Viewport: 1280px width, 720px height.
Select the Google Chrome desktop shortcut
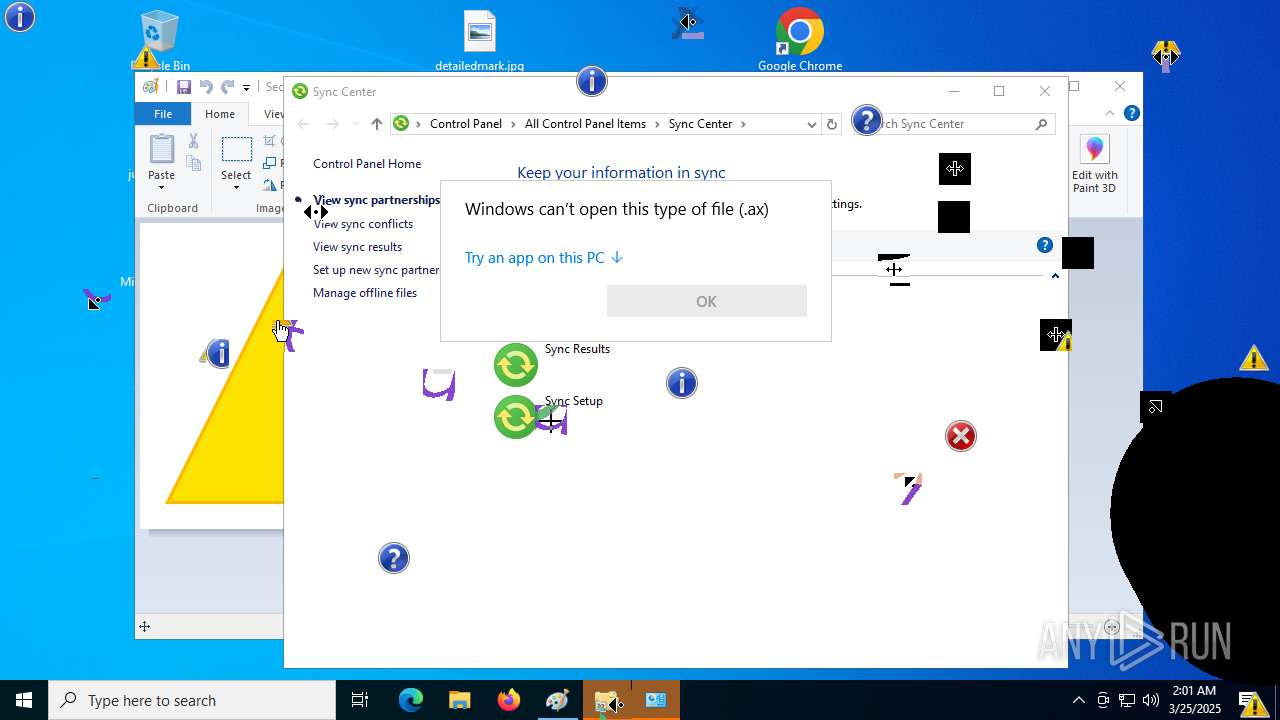[x=800, y=42]
